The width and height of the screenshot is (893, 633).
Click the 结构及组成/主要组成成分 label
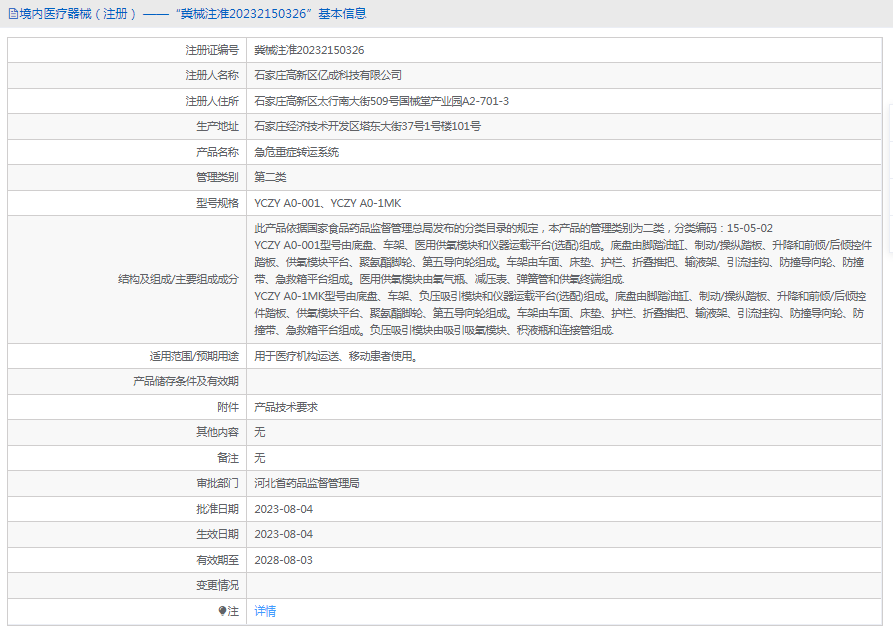[x=178, y=279]
